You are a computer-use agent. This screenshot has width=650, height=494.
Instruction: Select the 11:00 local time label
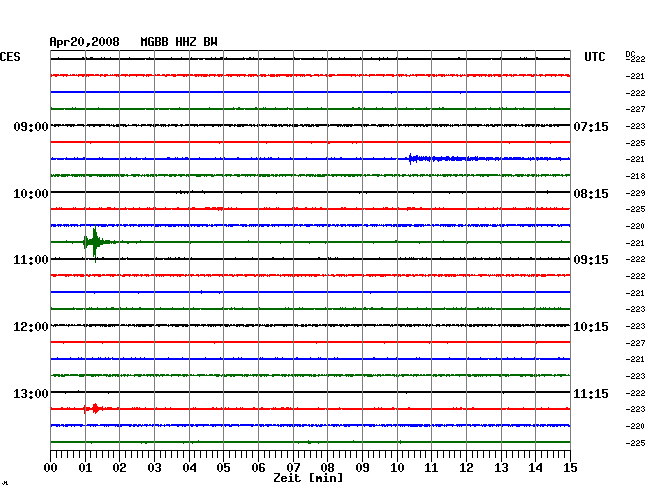tap(31, 260)
